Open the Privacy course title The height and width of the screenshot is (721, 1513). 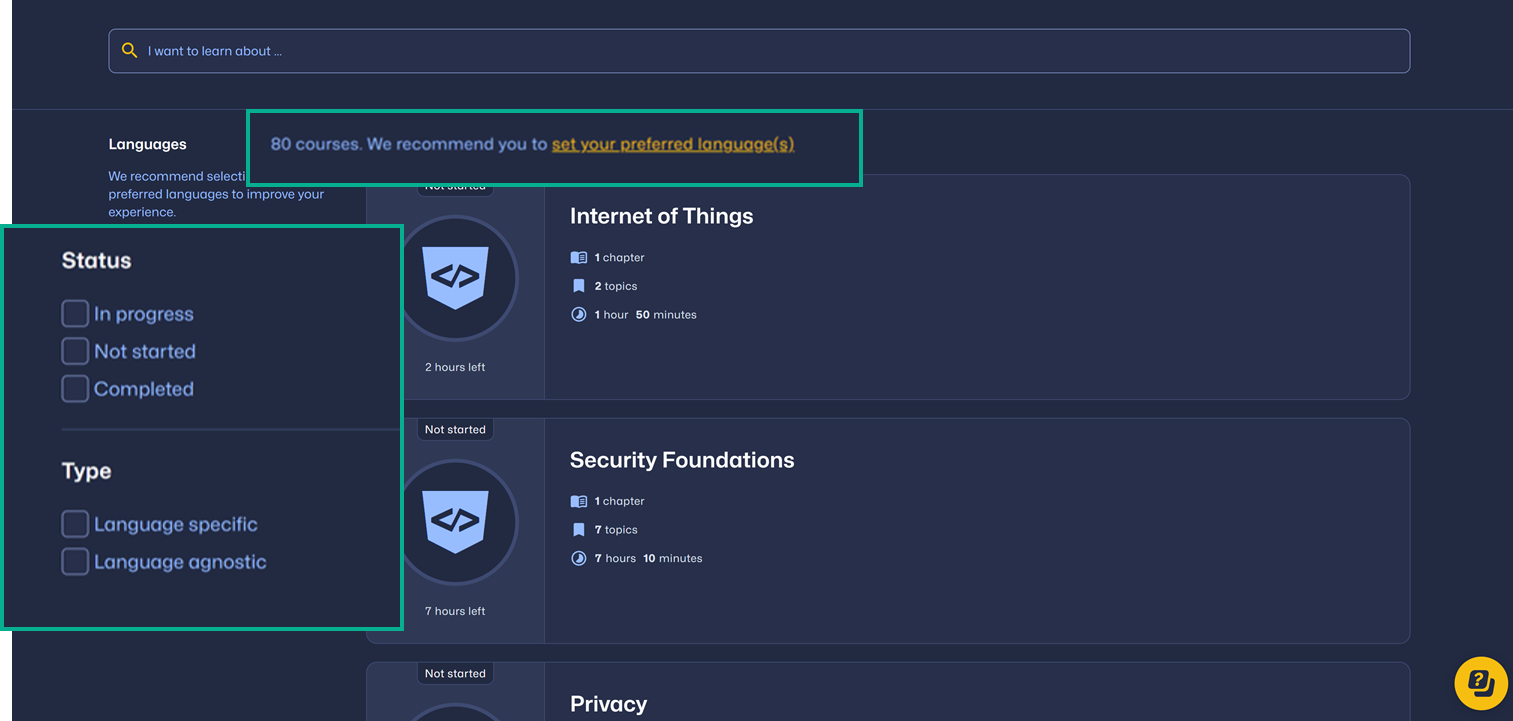click(x=608, y=704)
